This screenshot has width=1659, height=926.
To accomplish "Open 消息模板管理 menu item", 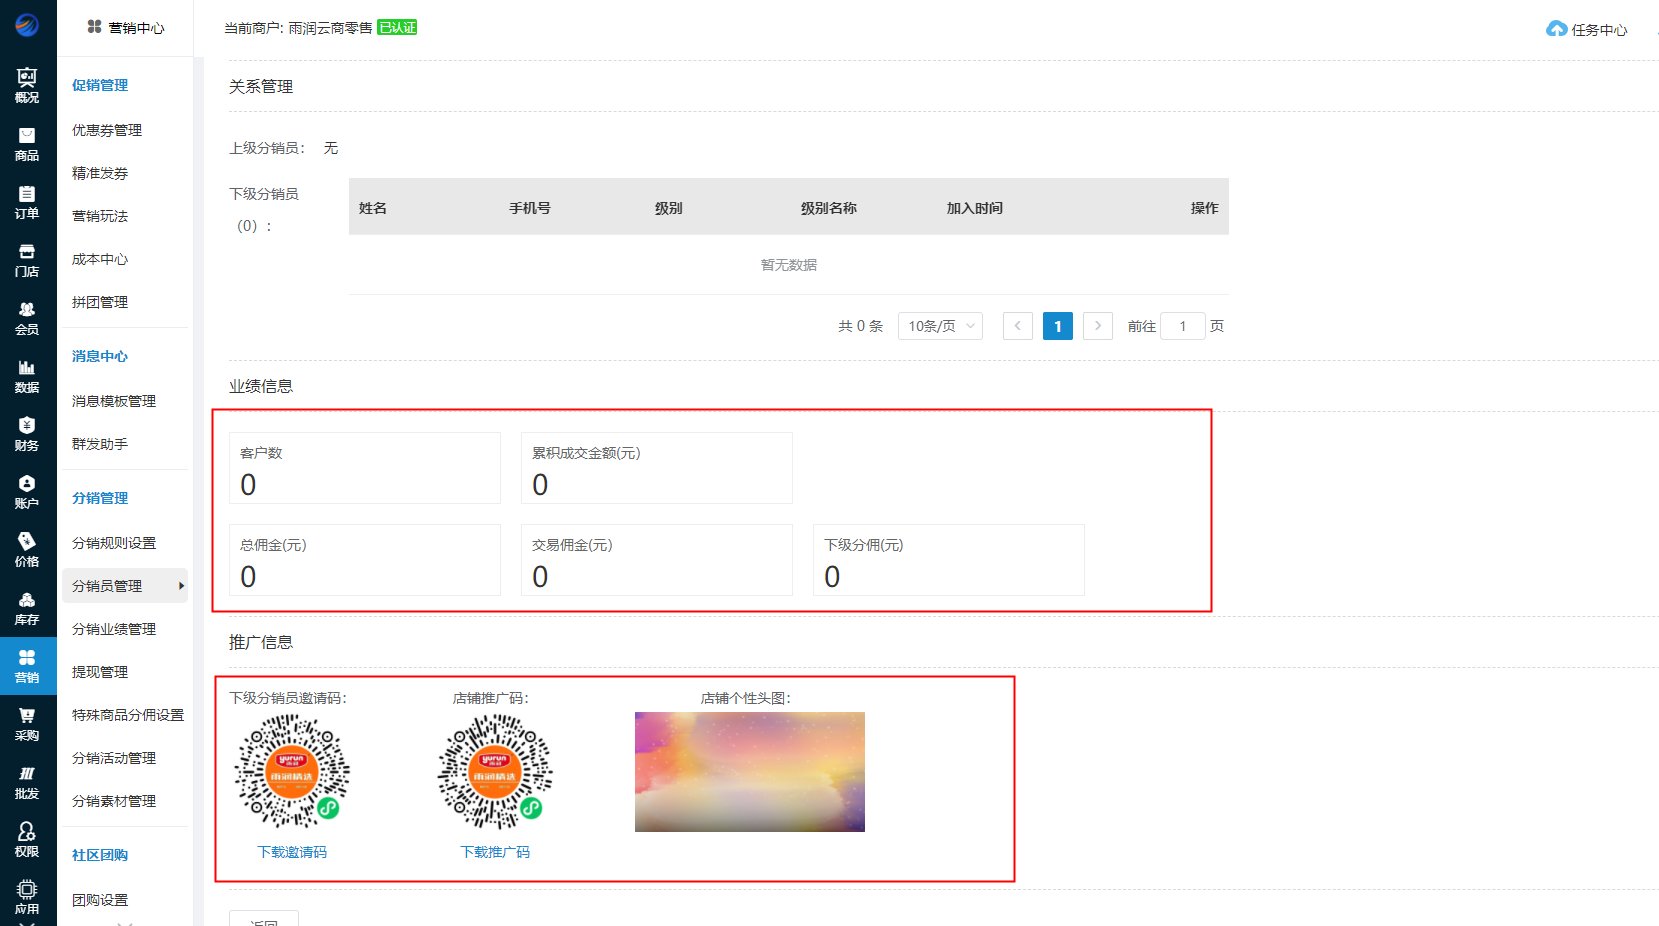I will coord(114,401).
